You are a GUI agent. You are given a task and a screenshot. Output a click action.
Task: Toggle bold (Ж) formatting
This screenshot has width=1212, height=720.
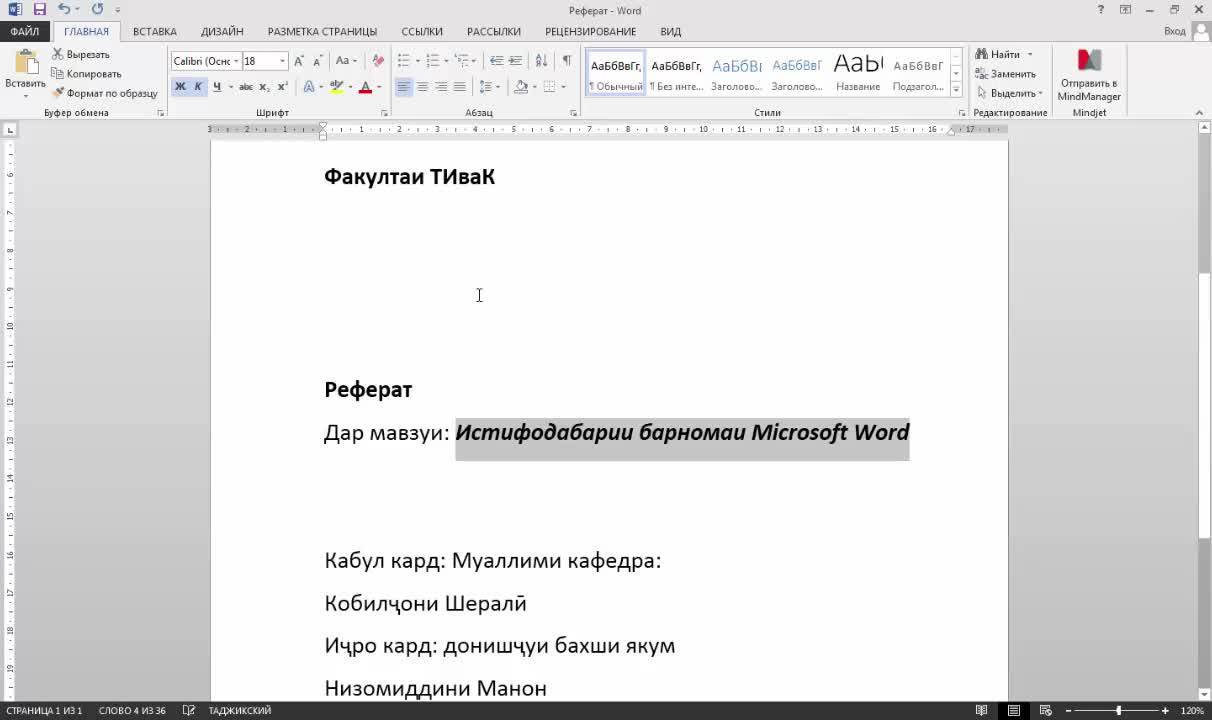[x=180, y=87]
